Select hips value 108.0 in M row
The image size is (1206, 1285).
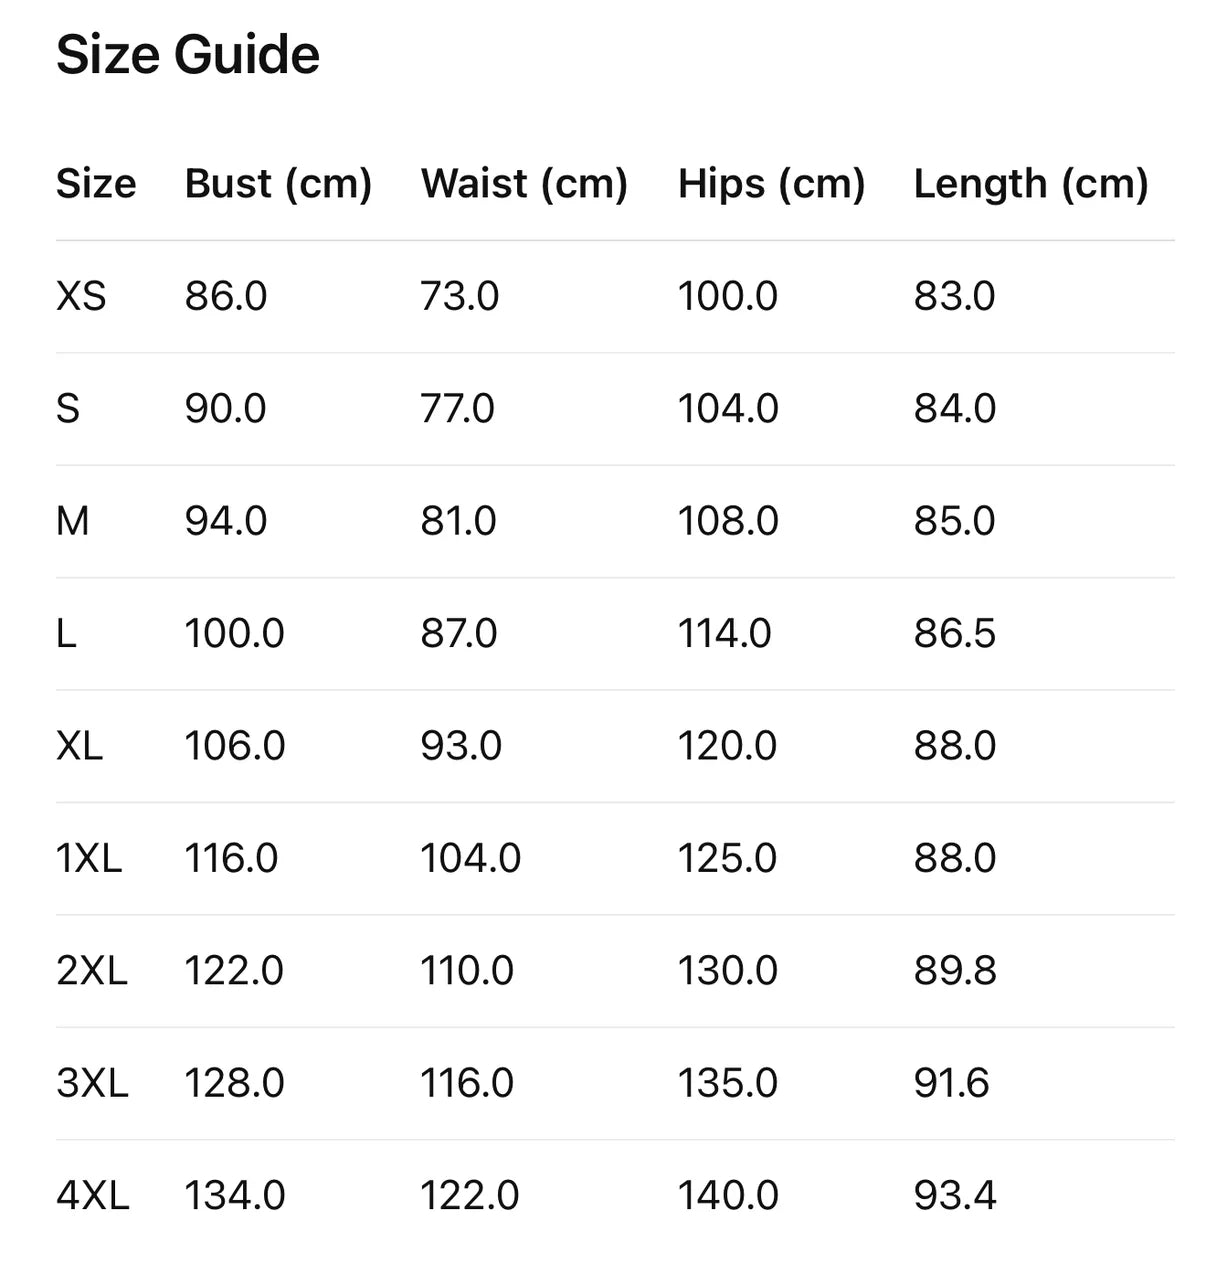coord(728,522)
